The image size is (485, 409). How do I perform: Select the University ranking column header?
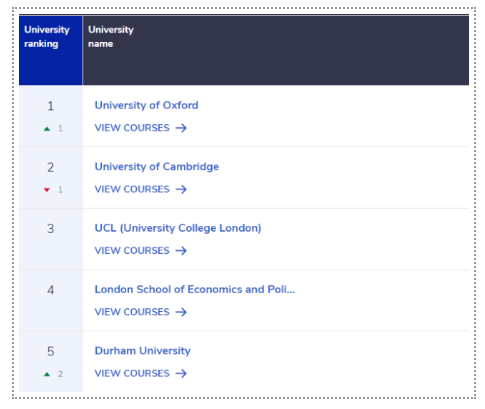pyautogui.click(x=51, y=50)
